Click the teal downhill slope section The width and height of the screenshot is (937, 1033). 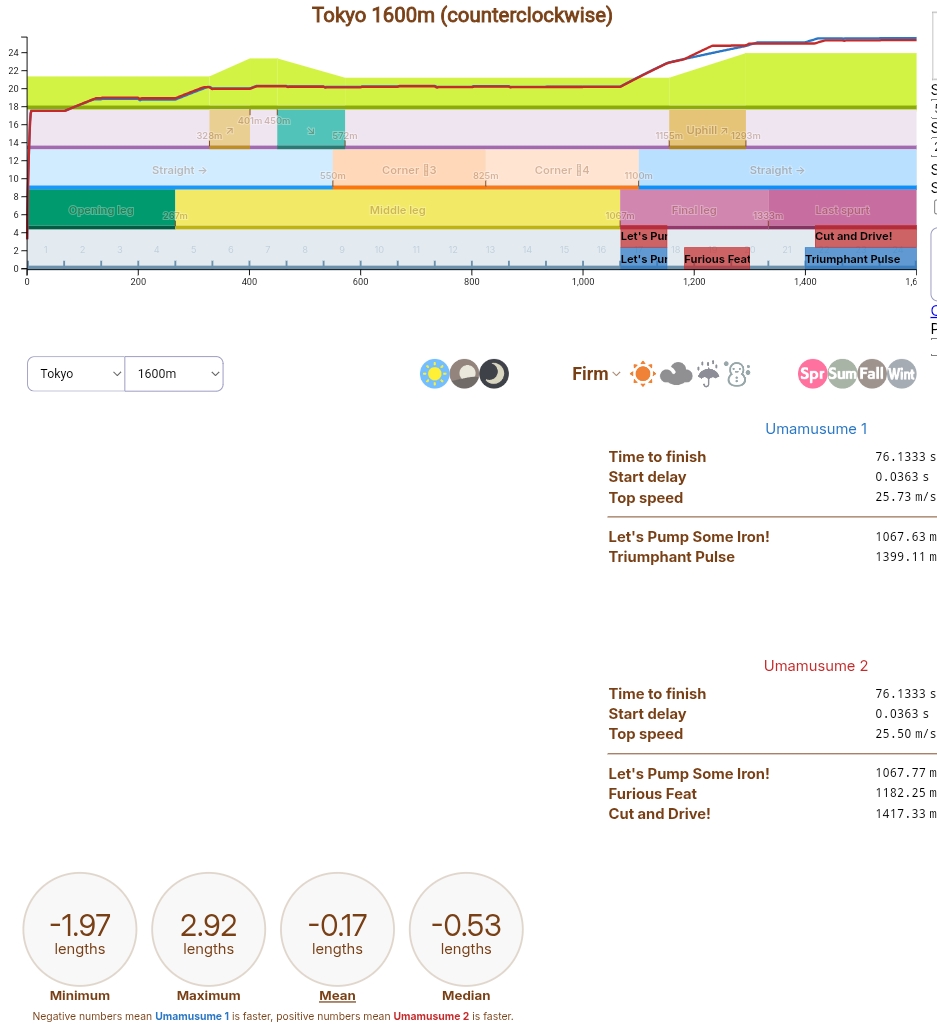pos(310,129)
